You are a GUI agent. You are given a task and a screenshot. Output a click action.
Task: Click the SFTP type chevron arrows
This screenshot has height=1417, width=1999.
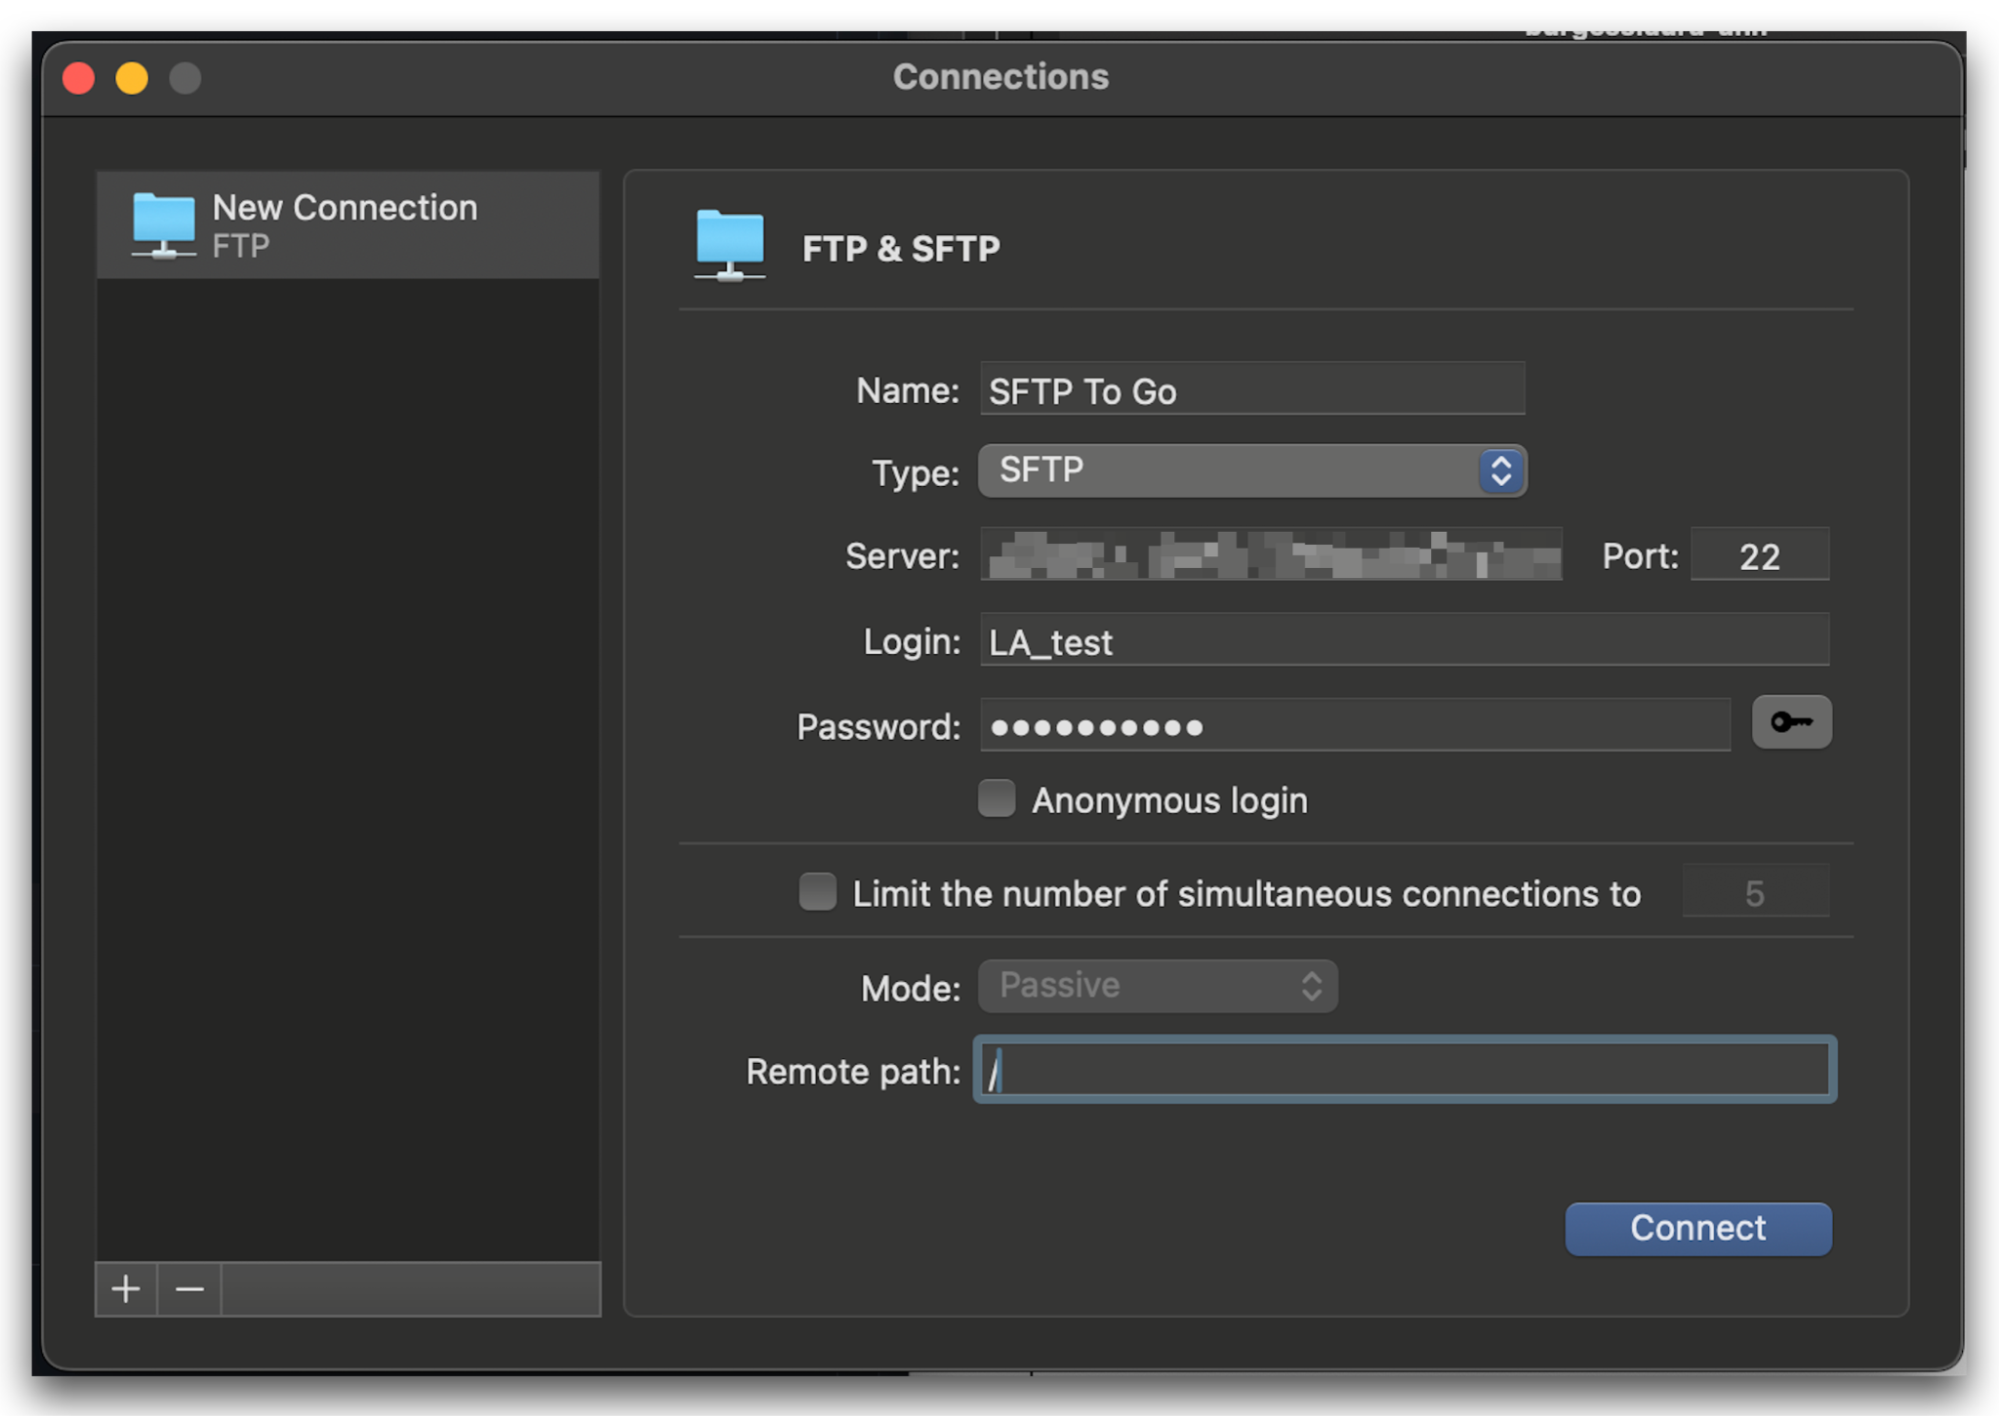tap(1498, 470)
